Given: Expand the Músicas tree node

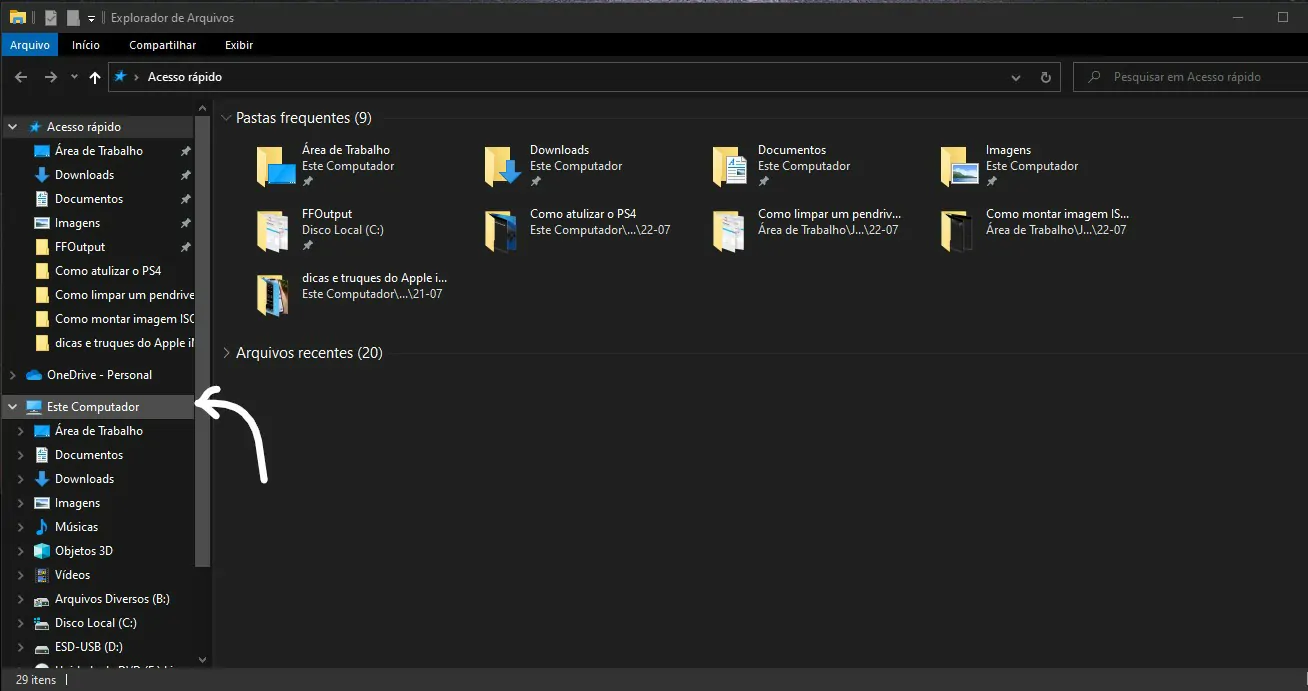Looking at the screenshot, I should tap(21, 527).
